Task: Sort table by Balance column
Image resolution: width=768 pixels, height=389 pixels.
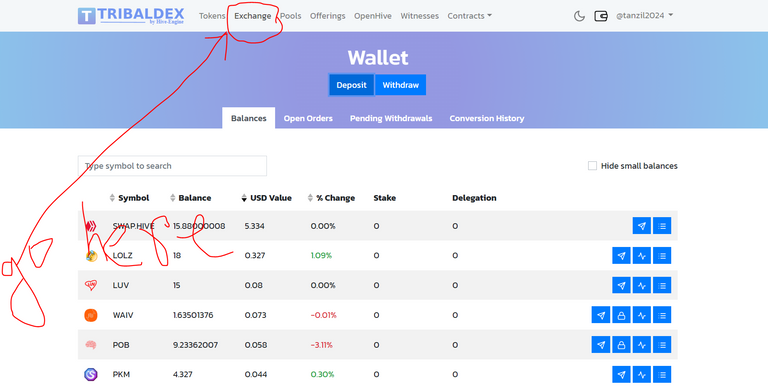Action: (x=190, y=198)
